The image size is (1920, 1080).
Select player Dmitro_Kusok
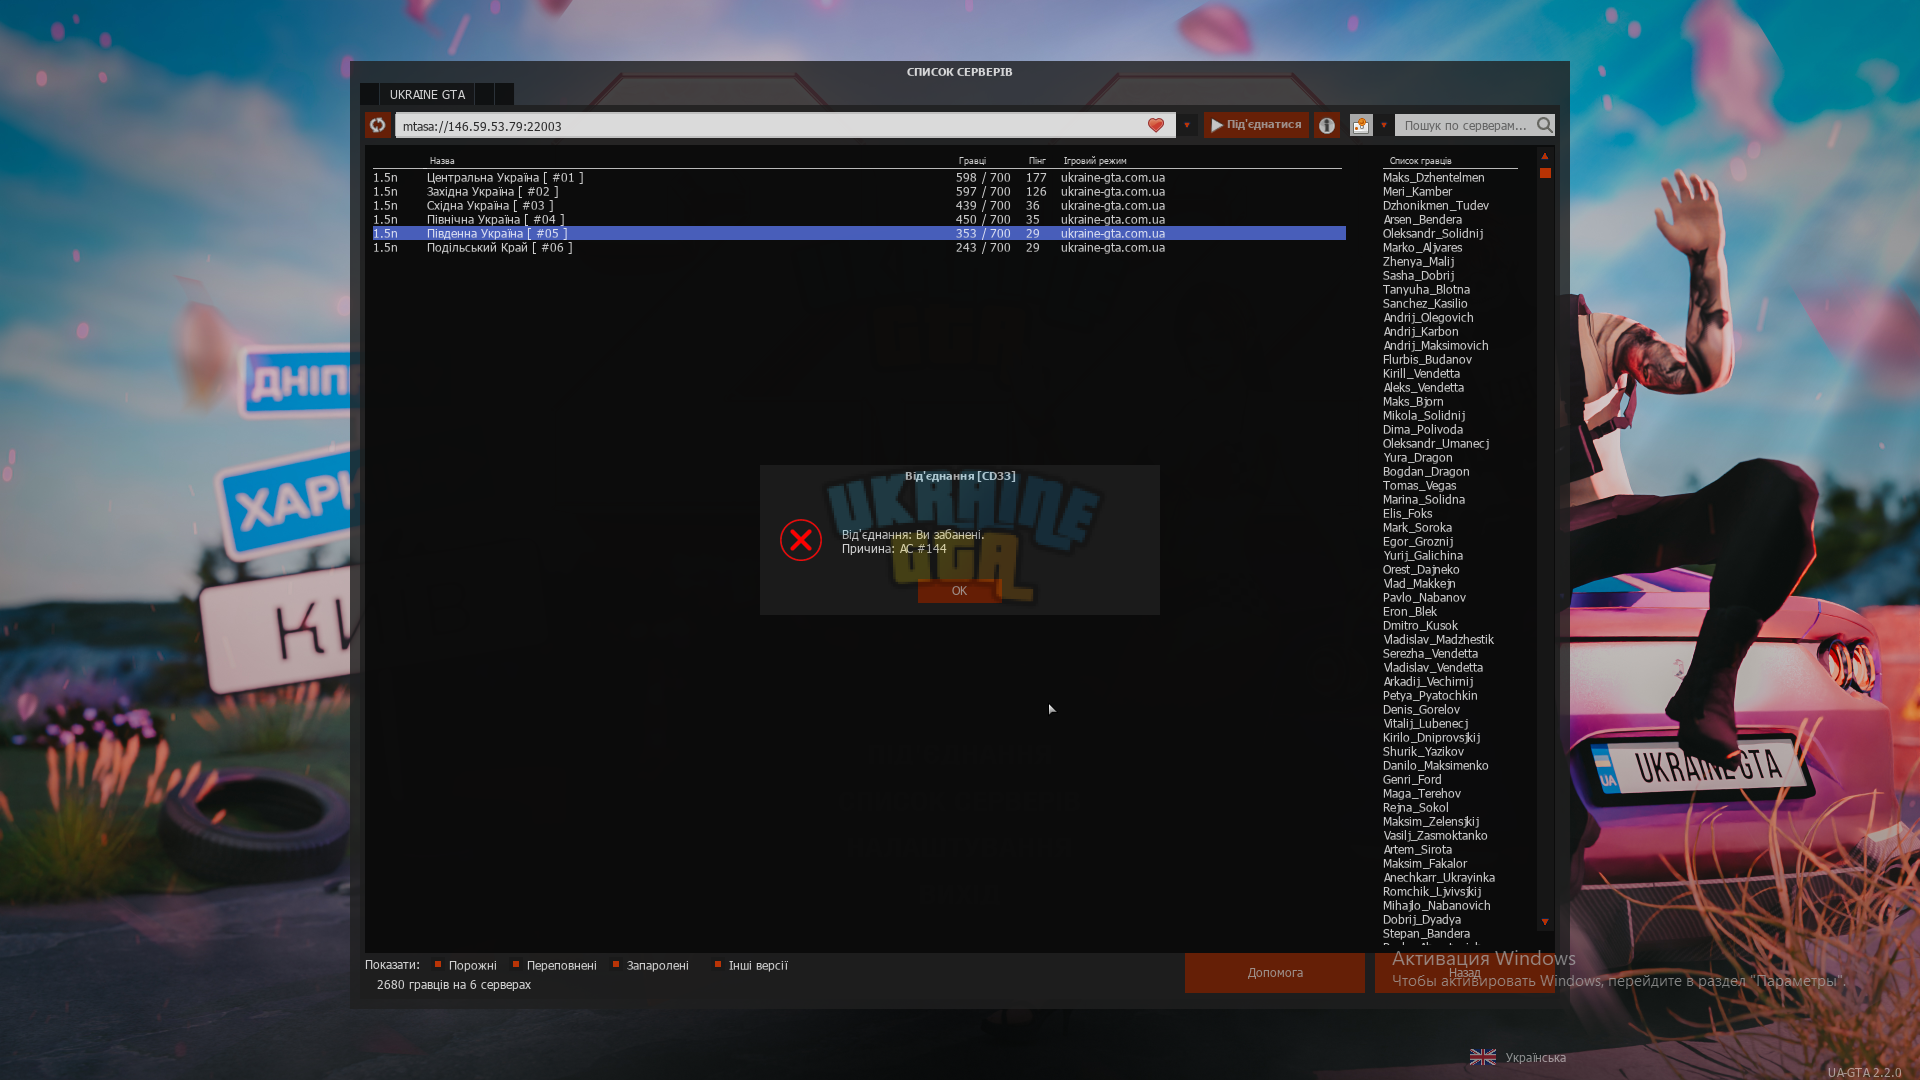[x=1420, y=625]
